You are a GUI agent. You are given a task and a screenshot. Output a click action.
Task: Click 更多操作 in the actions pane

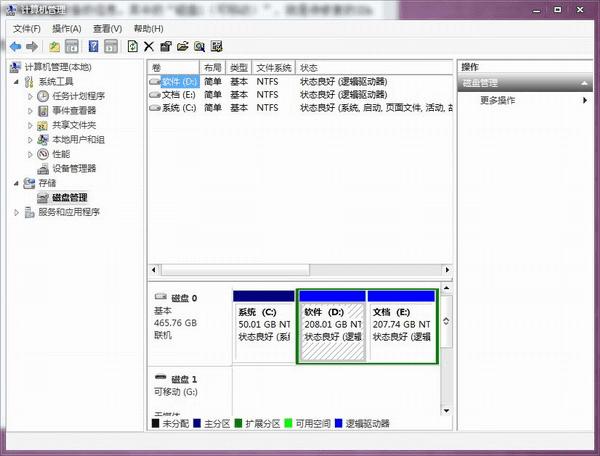(x=497, y=100)
